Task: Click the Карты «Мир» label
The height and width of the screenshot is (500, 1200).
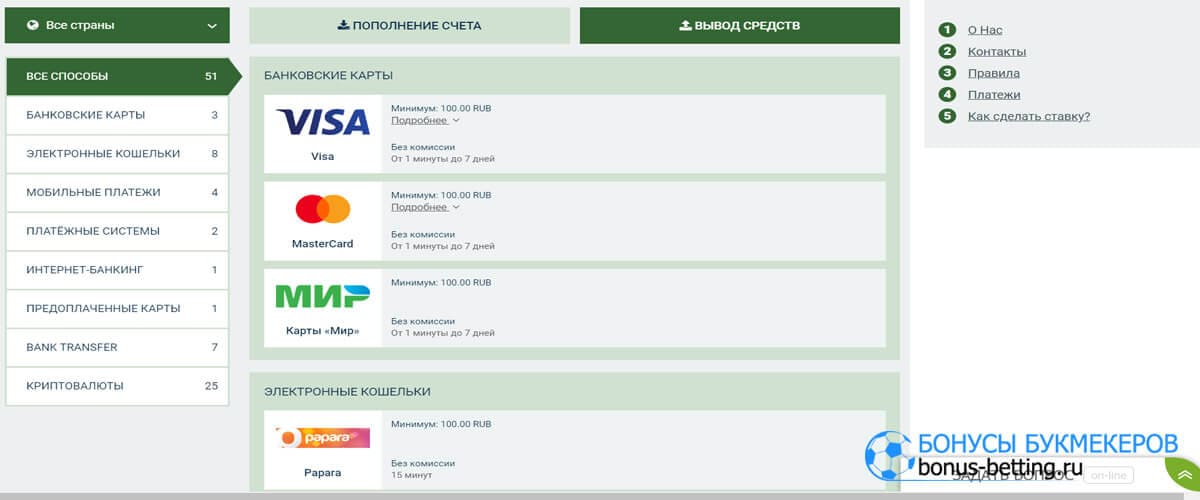Action: tap(323, 331)
